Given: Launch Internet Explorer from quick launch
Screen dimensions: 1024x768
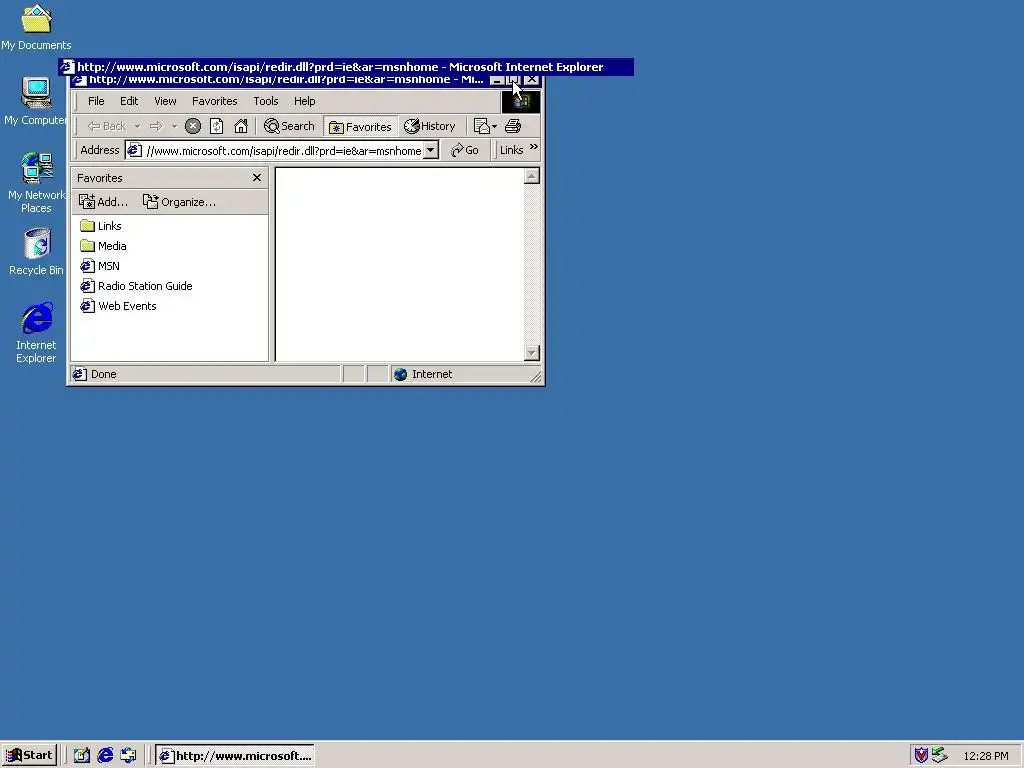Looking at the screenshot, I should (105, 756).
